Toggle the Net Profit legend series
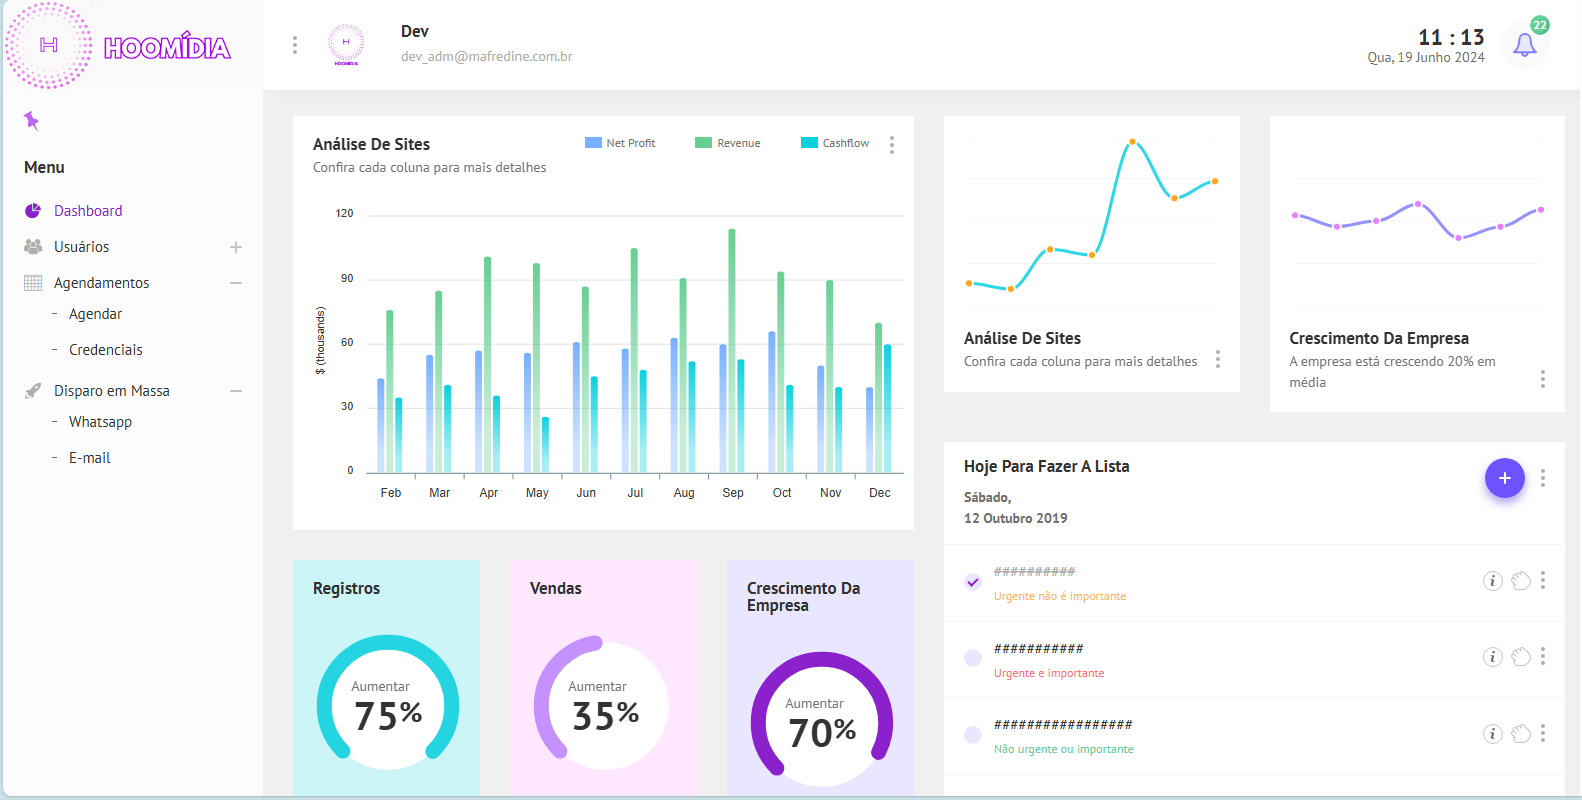Image resolution: width=1582 pixels, height=800 pixels. point(620,143)
